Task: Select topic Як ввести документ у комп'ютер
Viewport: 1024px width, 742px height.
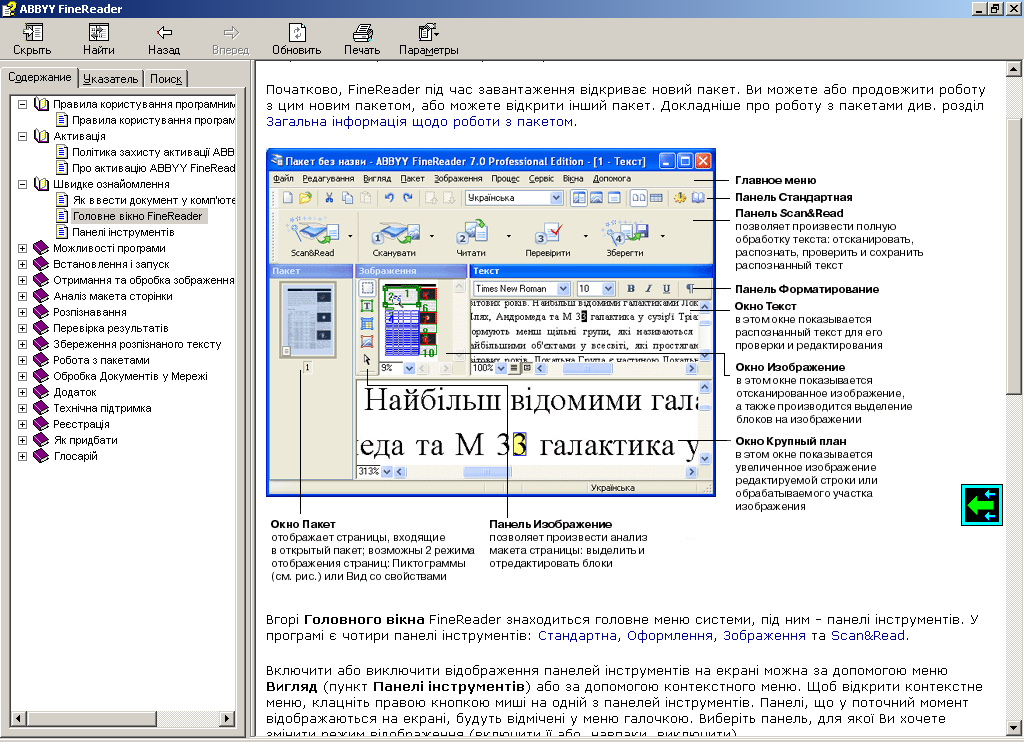Action: click(153, 200)
